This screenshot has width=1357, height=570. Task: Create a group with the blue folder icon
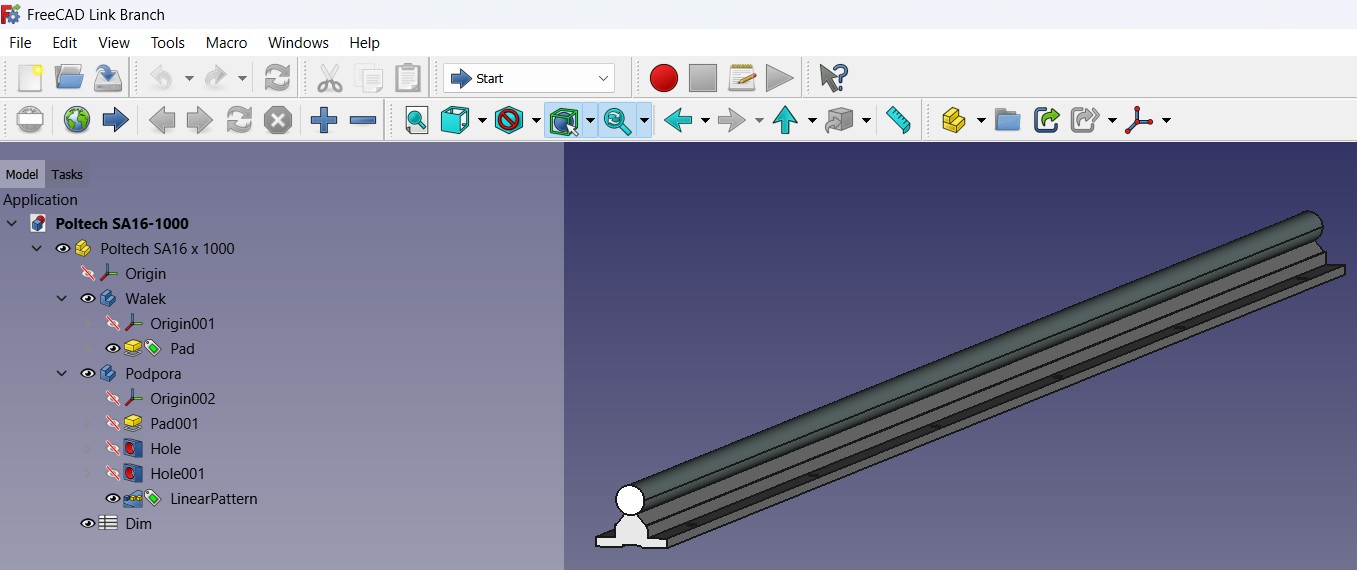coord(1008,121)
